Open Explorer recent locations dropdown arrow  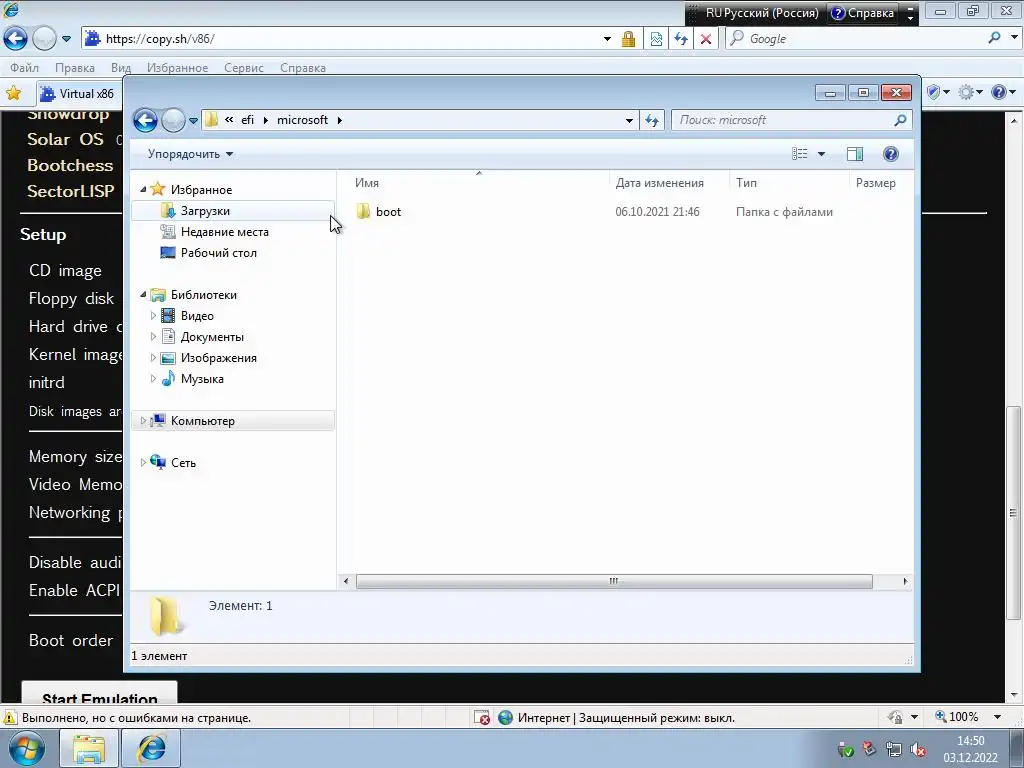(x=193, y=121)
